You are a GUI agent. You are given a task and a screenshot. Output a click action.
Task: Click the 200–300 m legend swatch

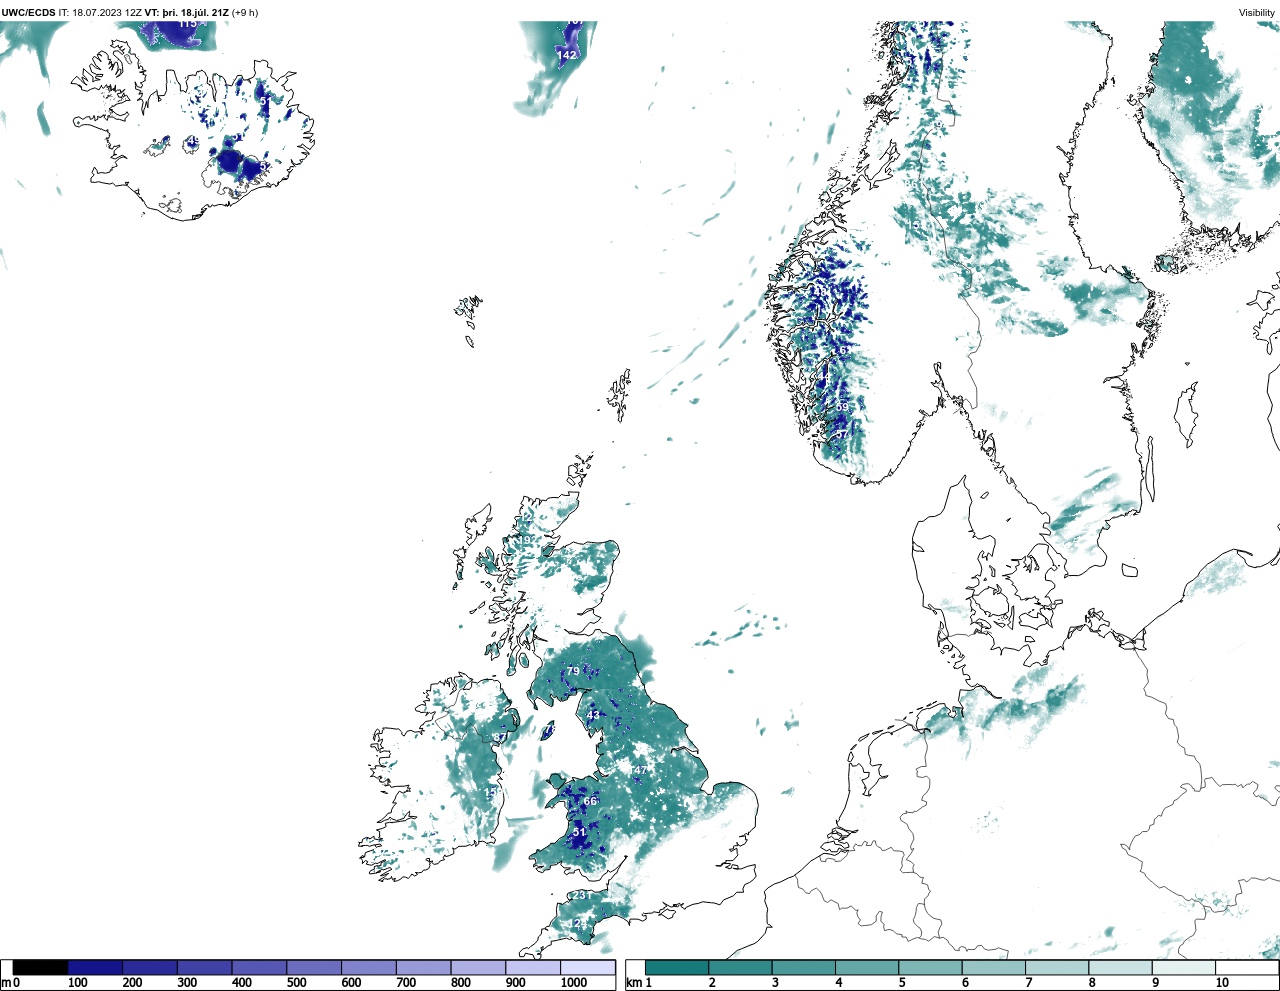[150, 967]
